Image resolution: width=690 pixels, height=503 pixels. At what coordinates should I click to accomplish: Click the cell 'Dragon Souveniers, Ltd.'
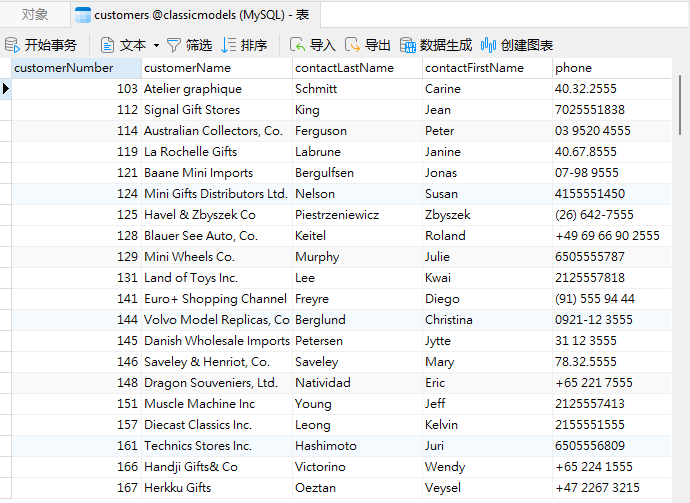[x=217, y=382]
